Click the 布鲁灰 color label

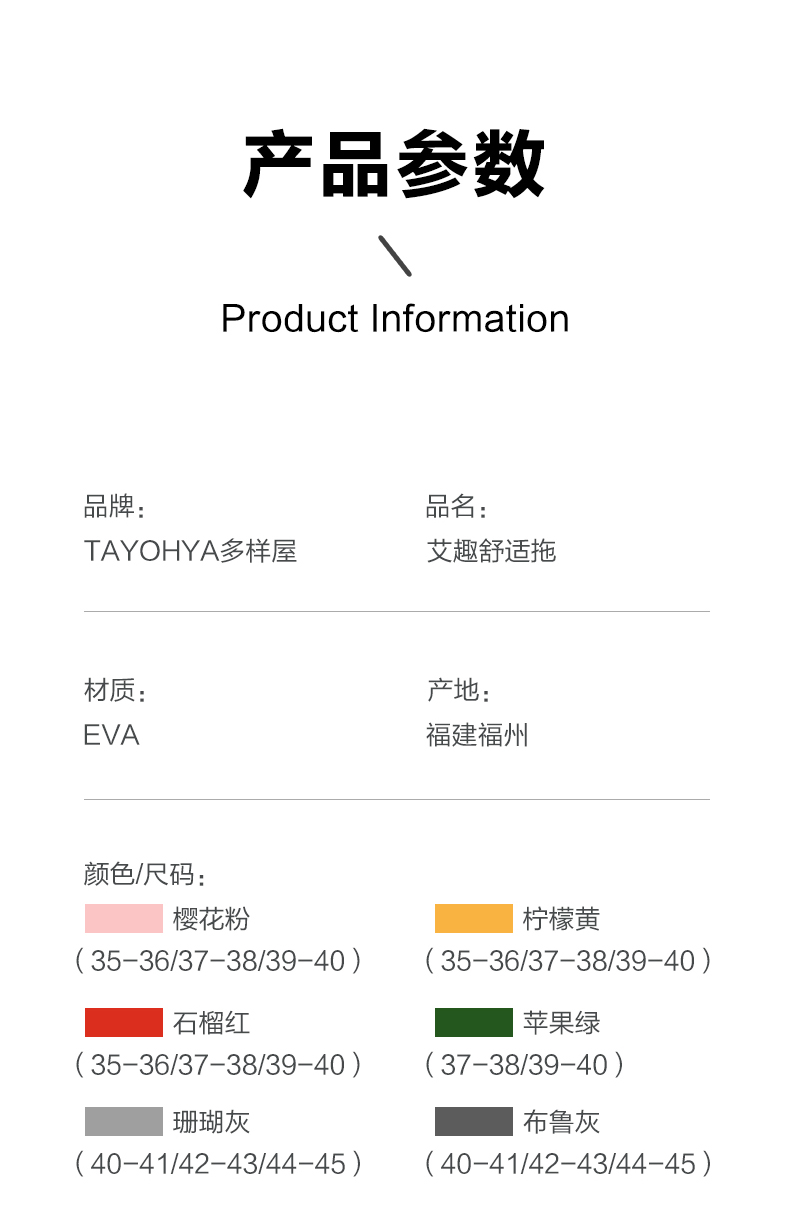(561, 1121)
